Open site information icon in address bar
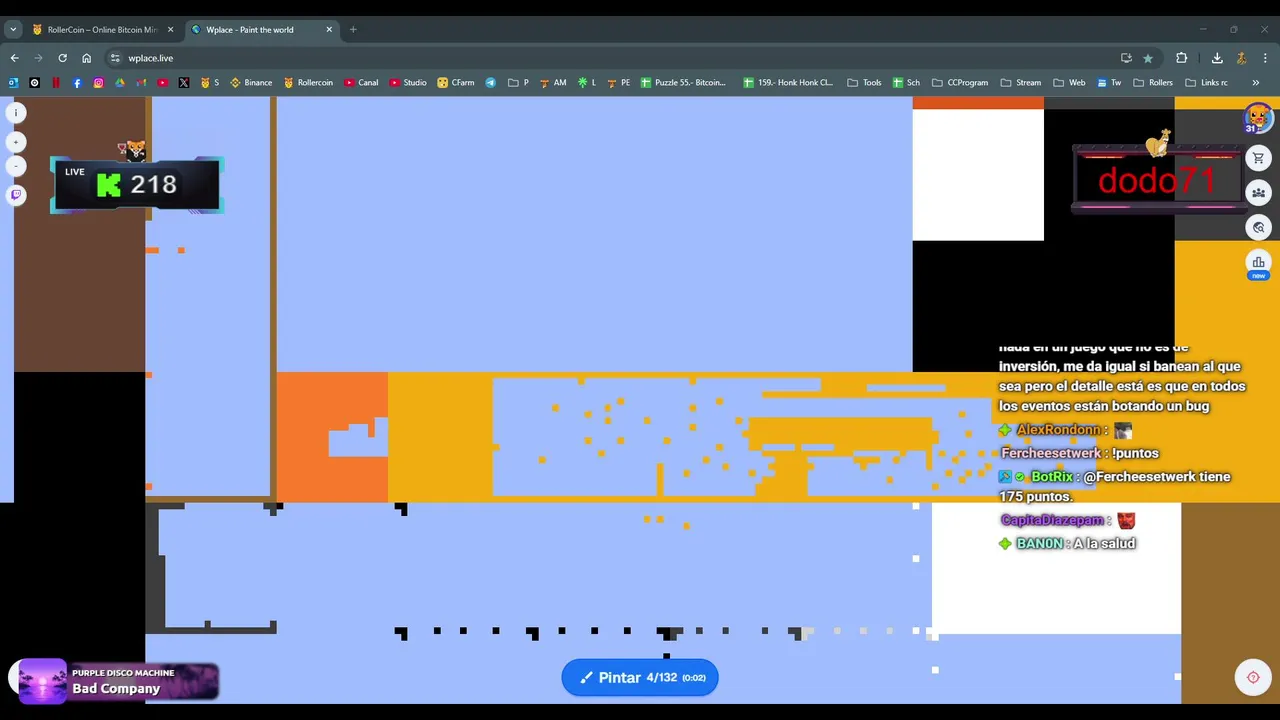This screenshot has height=720, width=1280. pyautogui.click(x=115, y=58)
